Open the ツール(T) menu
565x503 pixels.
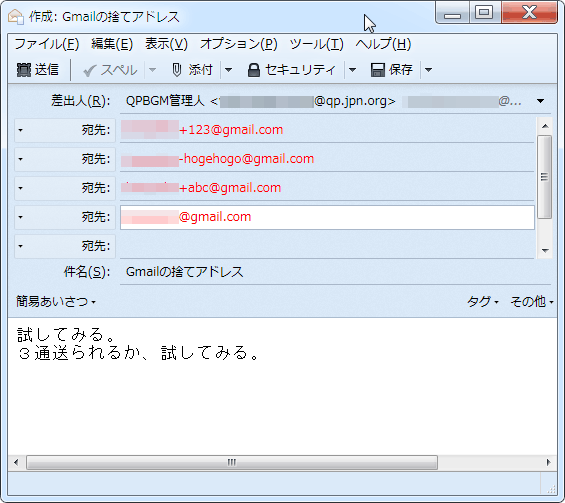point(316,44)
